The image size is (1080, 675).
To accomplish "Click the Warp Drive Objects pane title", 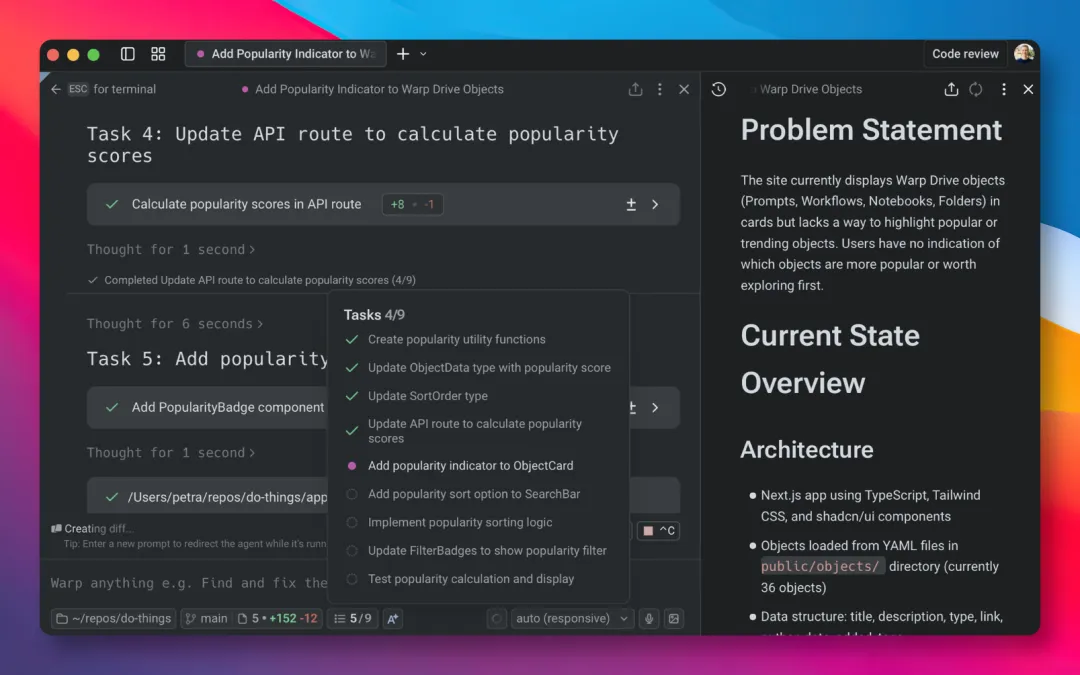I will click(x=811, y=89).
